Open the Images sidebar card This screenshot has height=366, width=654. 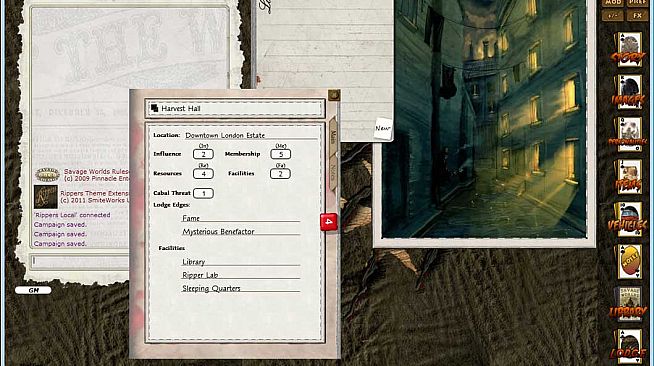pos(629,92)
